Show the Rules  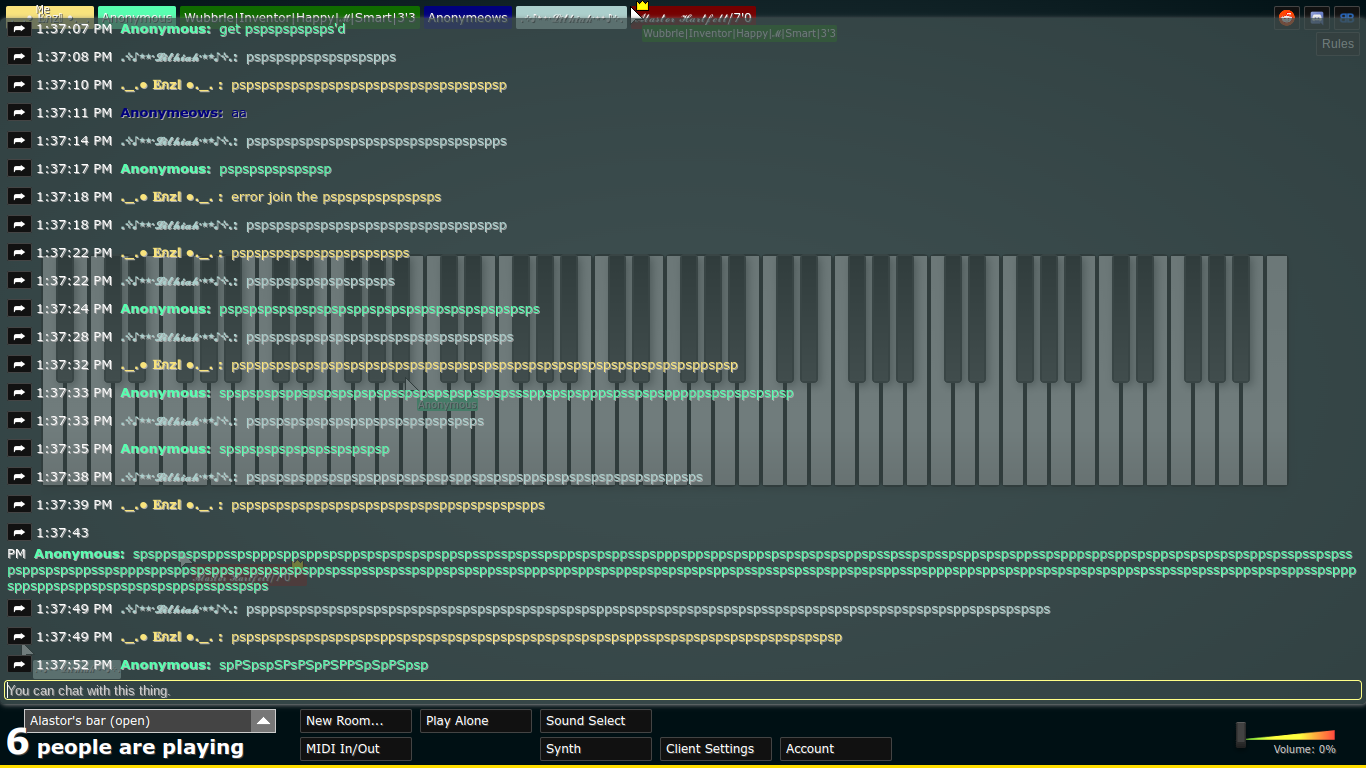coord(1338,44)
